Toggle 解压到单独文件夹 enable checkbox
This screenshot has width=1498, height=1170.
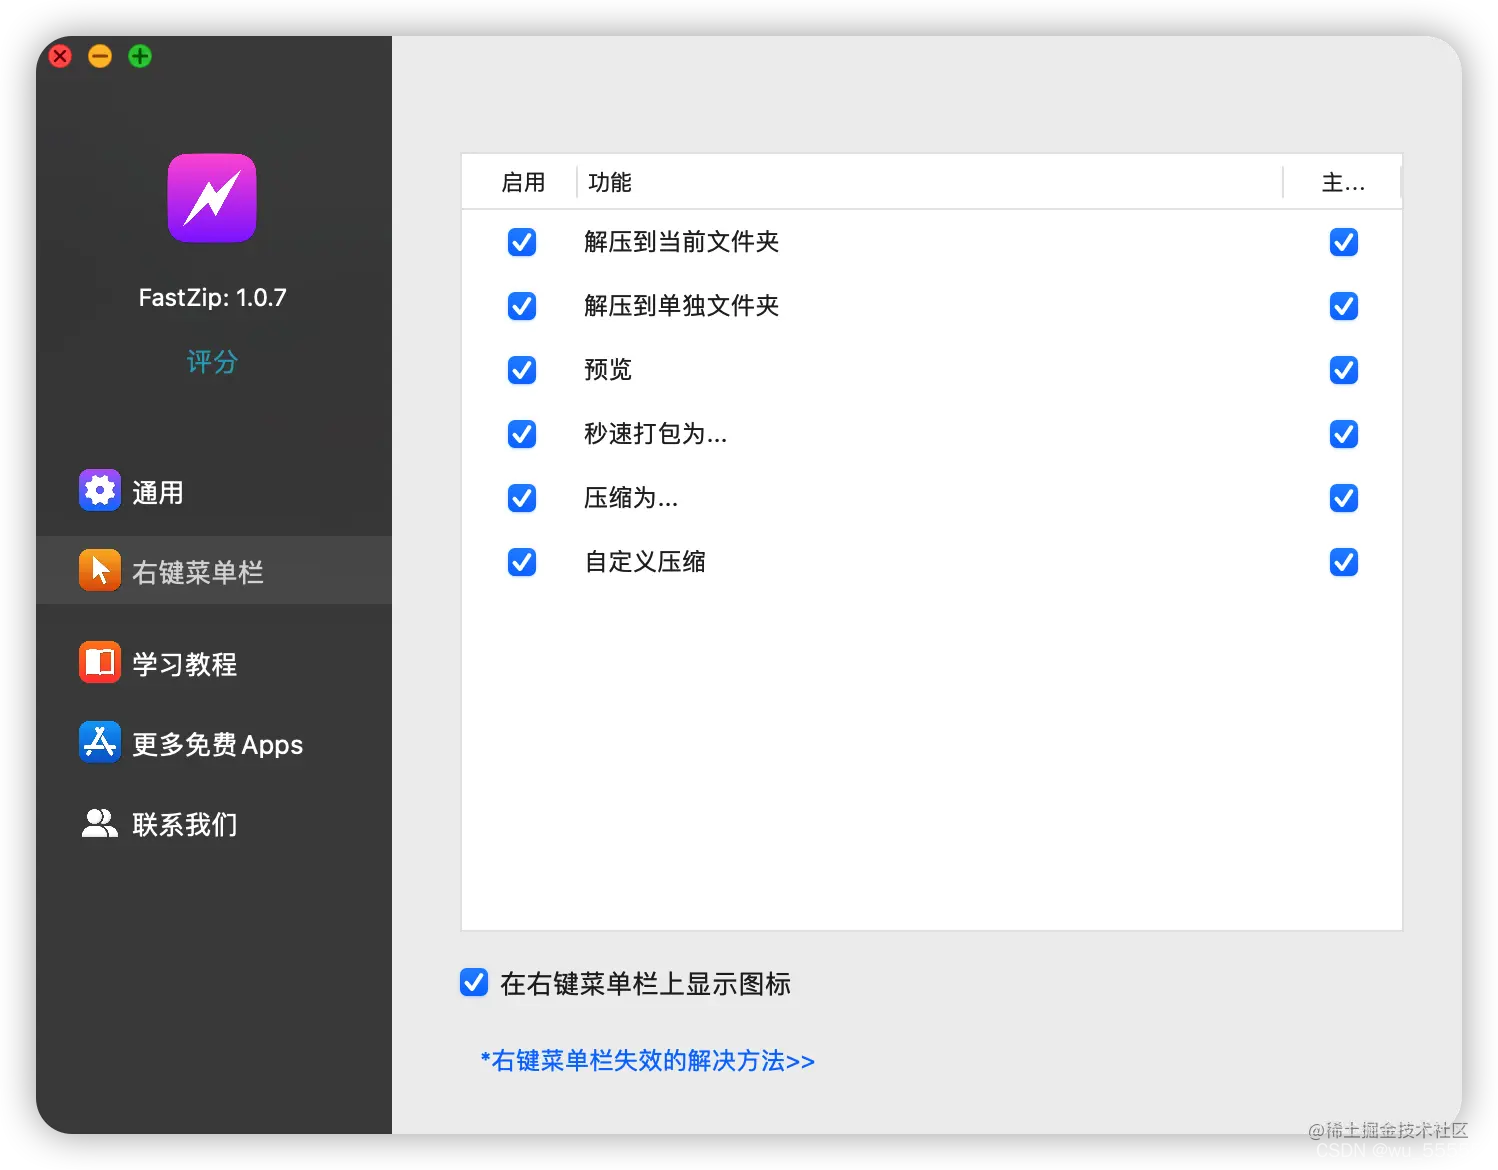(x=522, y=306)
